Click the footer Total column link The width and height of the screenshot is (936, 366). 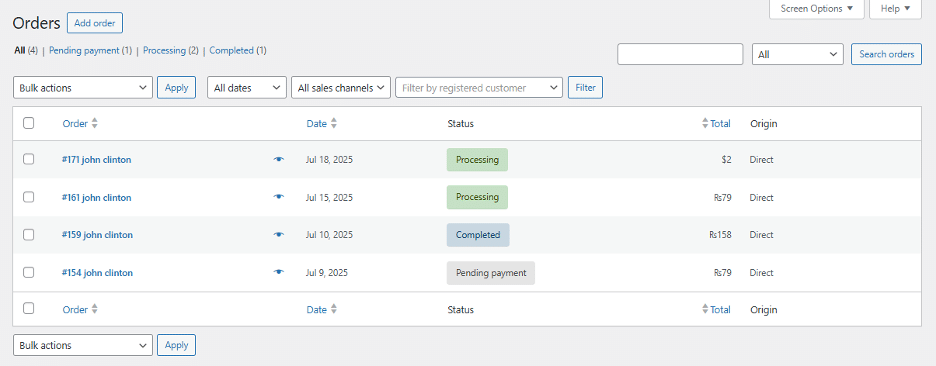click(x=721, y=309)
